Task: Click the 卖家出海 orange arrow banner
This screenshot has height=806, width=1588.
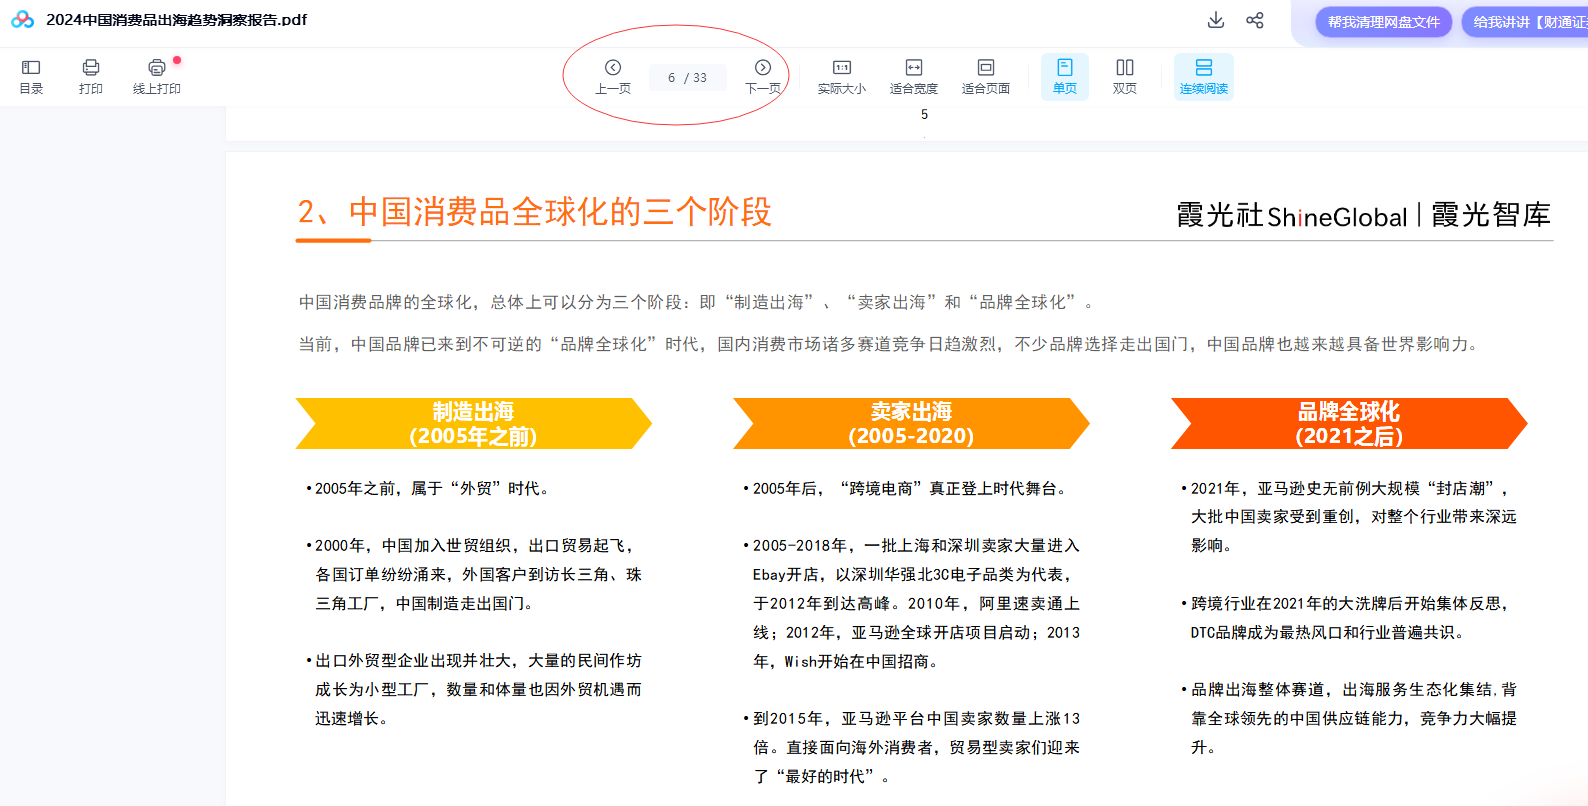Action: [x=911, y=424]
